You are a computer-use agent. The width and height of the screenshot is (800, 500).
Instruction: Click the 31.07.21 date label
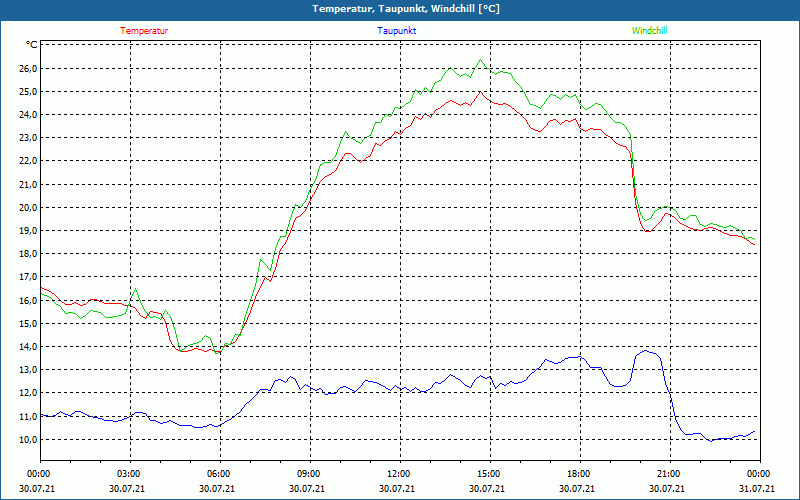[758, 489]
